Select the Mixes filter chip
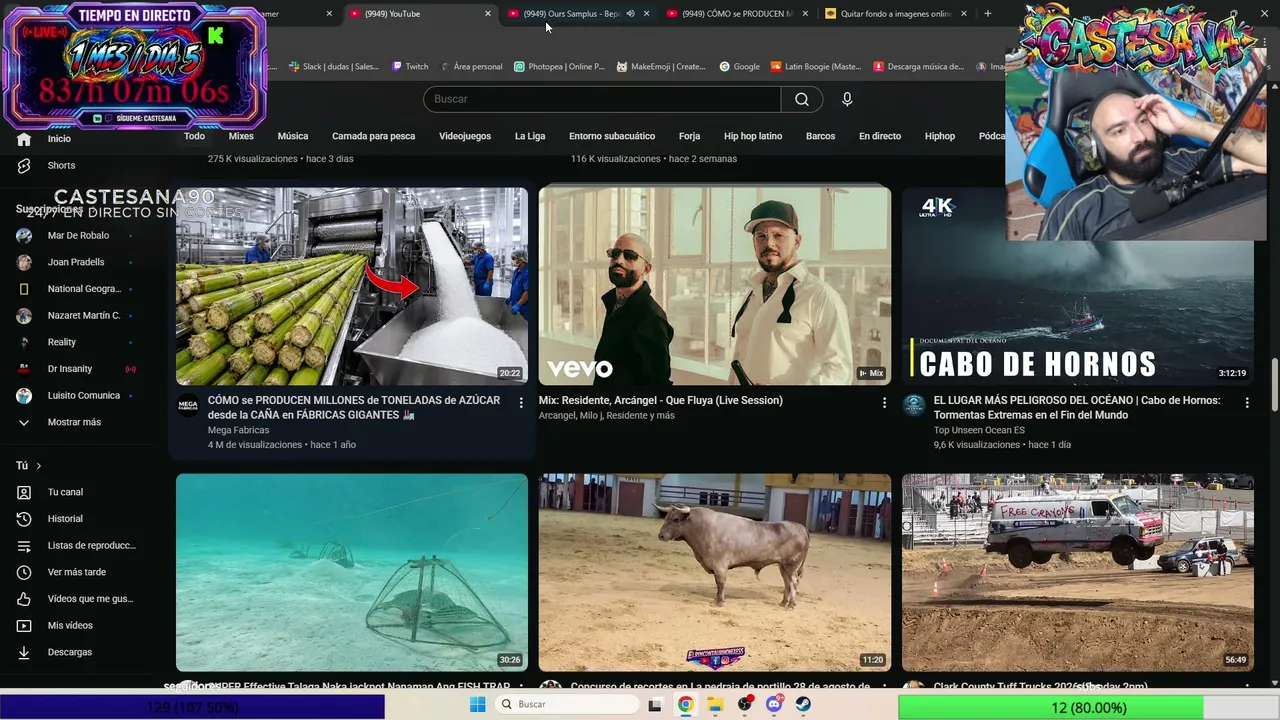Screen dimensions: 1280x720 (241, 136)
